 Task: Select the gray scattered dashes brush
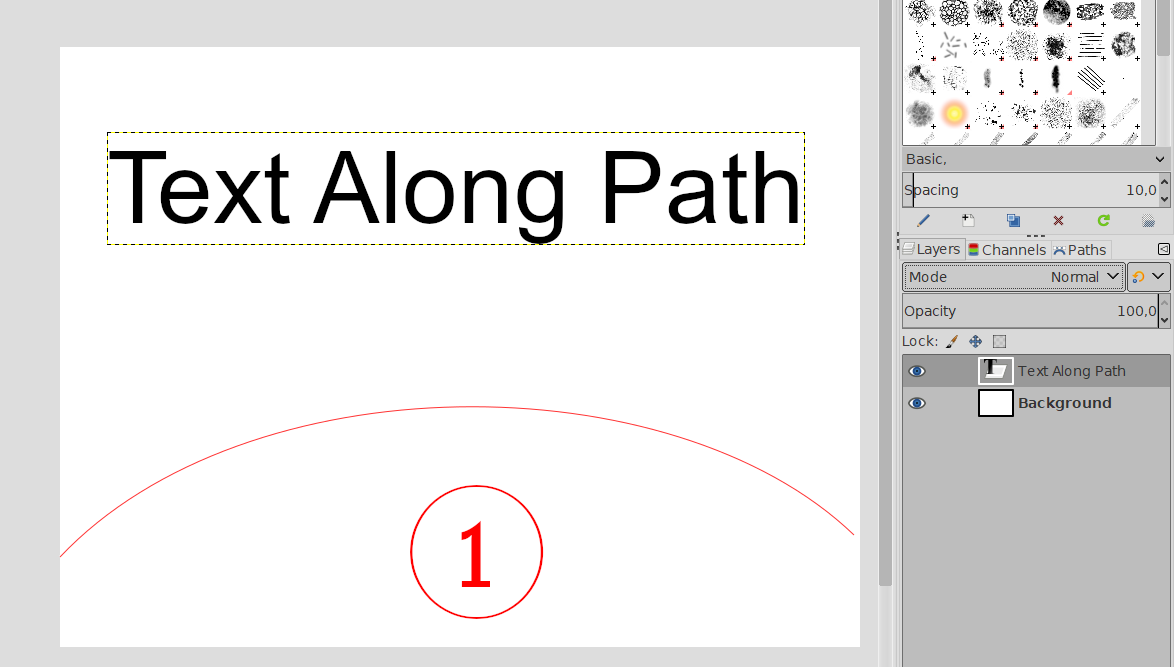(954, 46)
